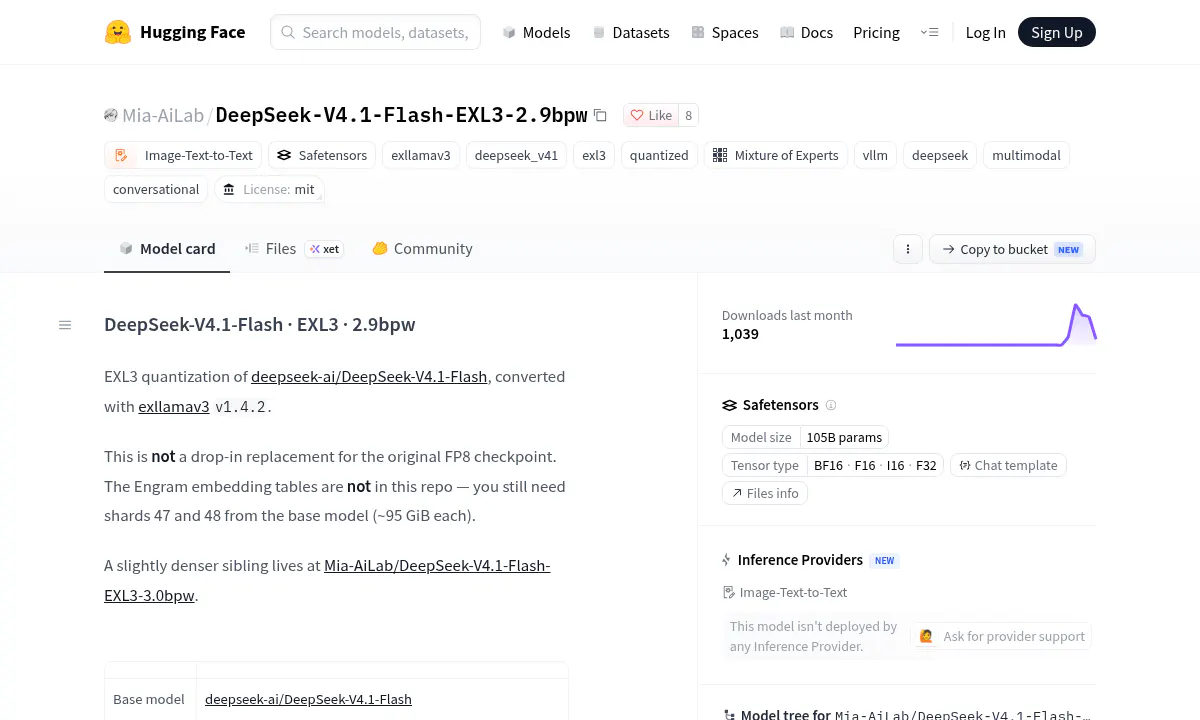This screenshot has width=1200, height=720.
Task: Select the conversational tag
Action: (x=156, y=189)
